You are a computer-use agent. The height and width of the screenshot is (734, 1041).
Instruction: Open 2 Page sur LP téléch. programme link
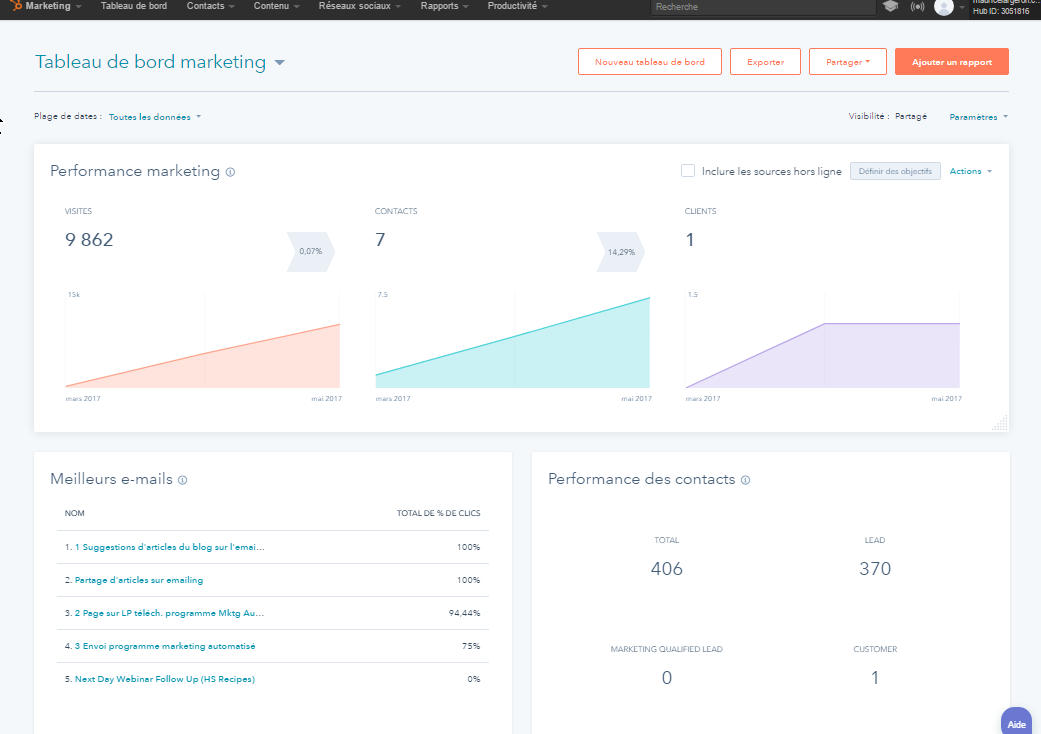coord(169,613)
